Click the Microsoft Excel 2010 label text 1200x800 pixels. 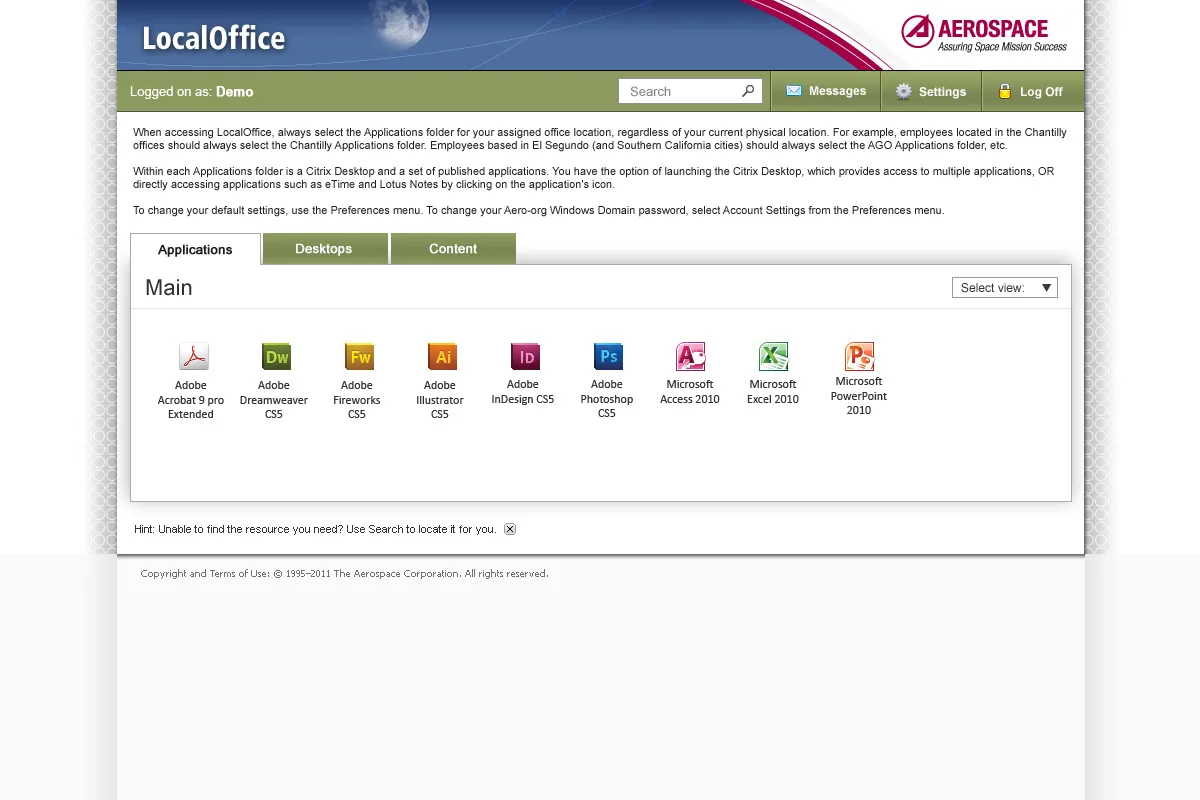pyautogui.click(x=773, y=392)
